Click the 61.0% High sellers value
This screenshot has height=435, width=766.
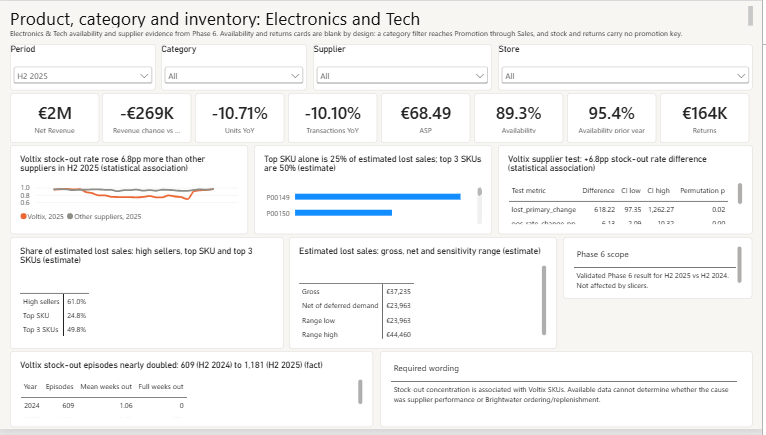77,302
